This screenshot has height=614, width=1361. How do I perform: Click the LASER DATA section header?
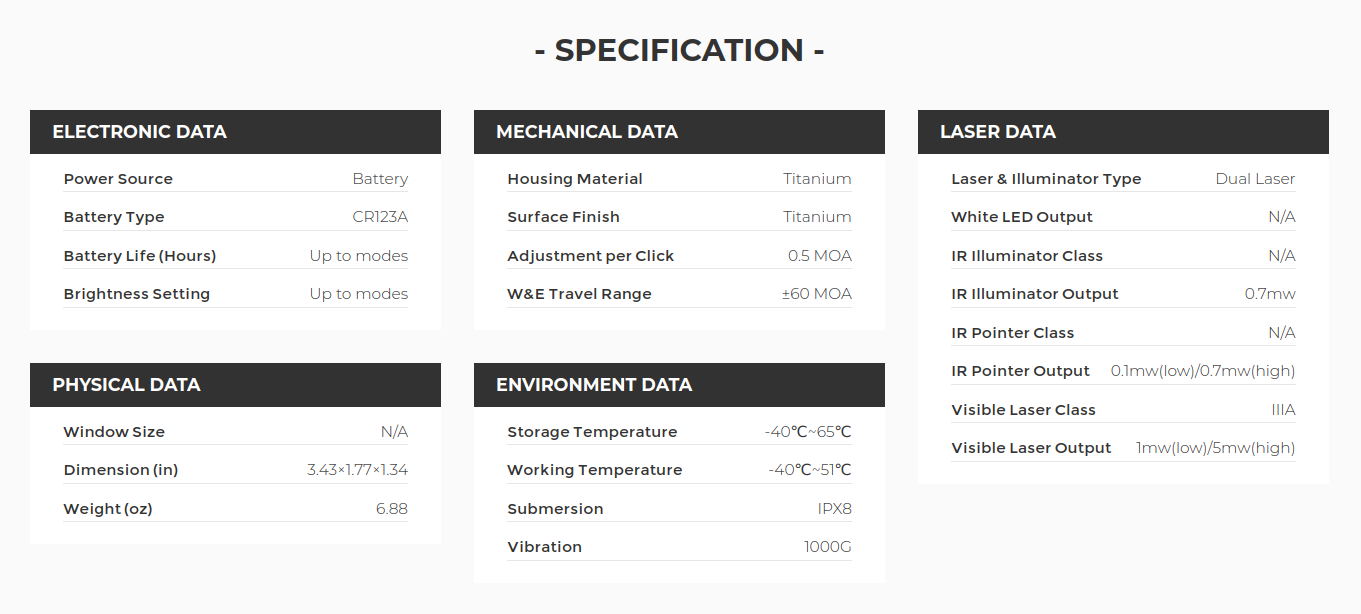(998, 132)
